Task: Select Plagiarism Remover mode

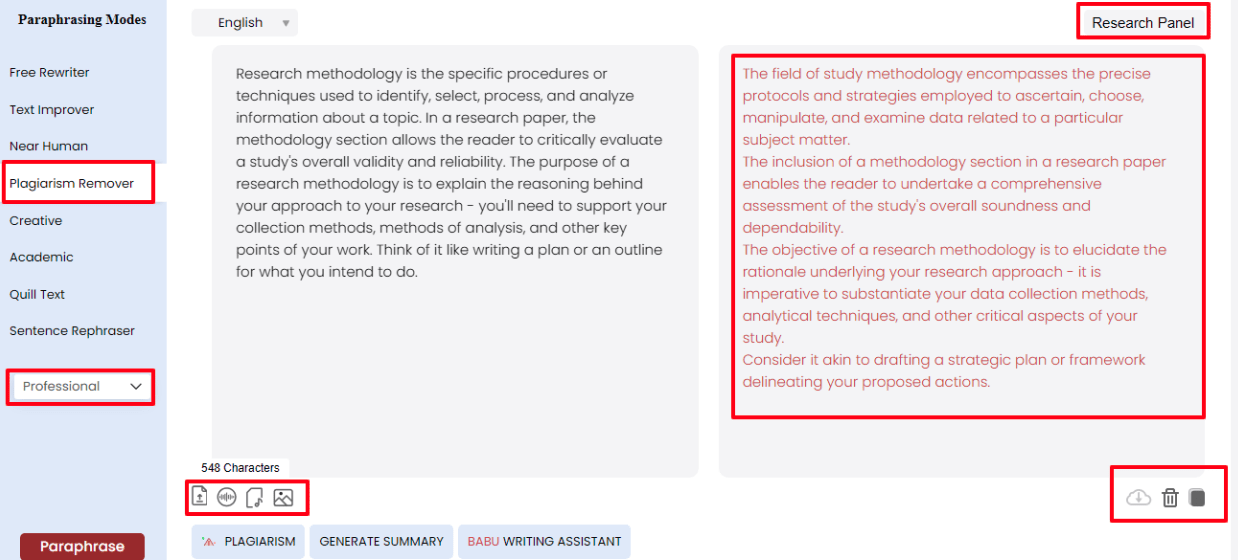Action: click(x=72, y=183)
